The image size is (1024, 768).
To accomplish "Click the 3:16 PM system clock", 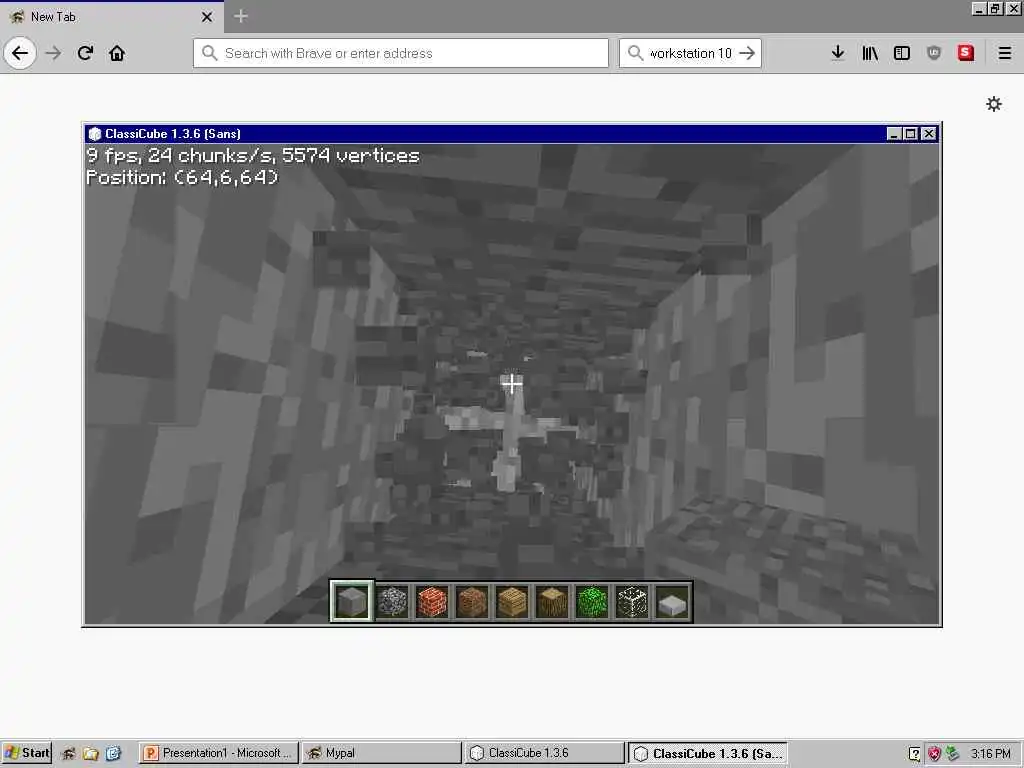I will [990, 754].
